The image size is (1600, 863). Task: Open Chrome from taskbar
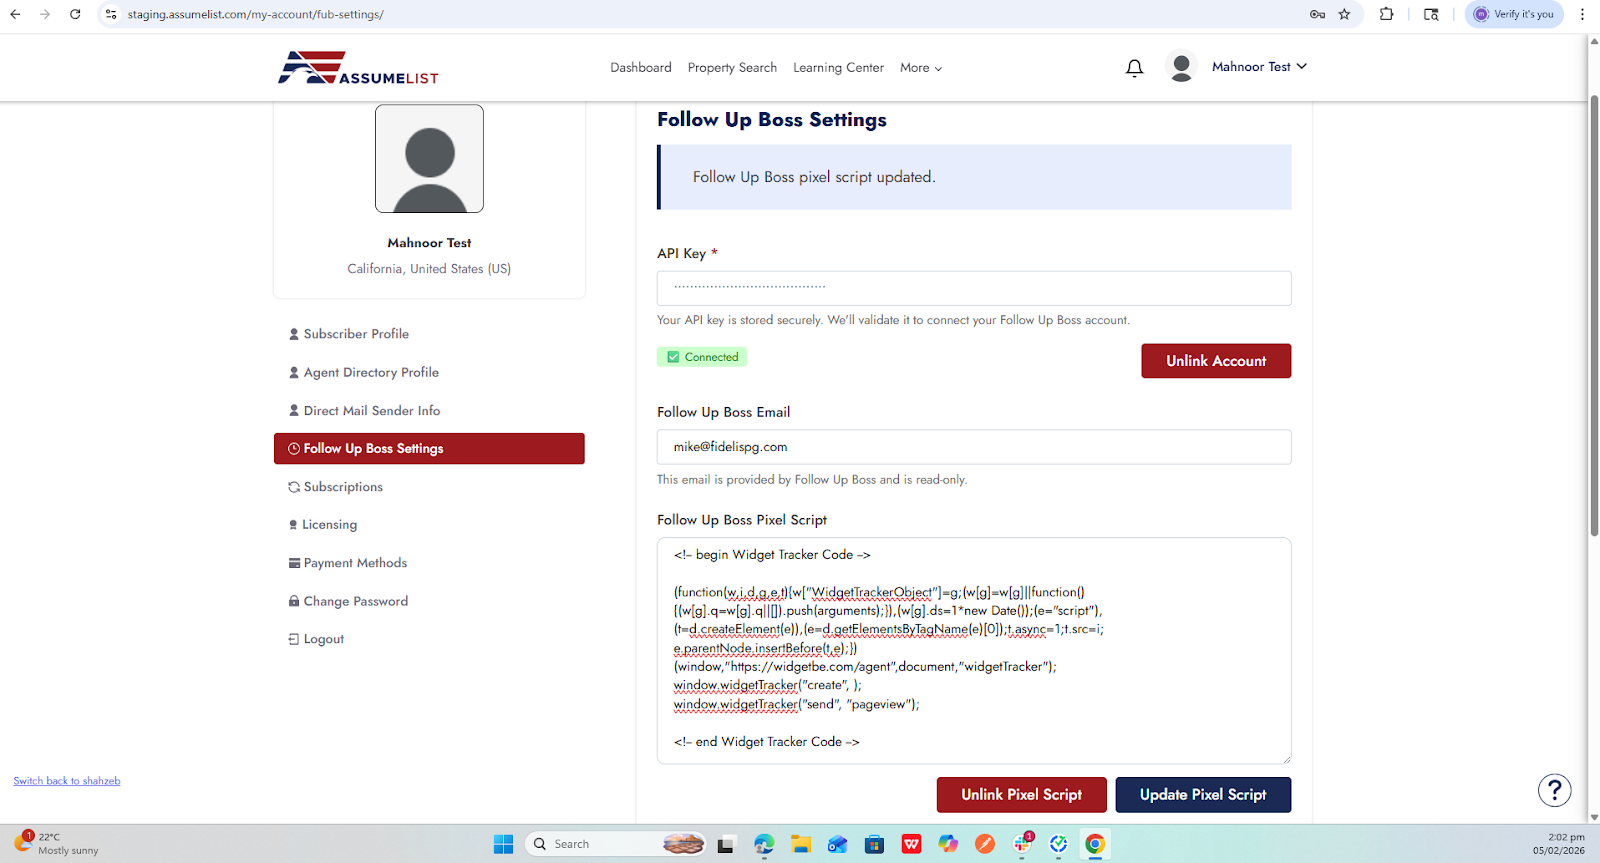(1095, 844)
